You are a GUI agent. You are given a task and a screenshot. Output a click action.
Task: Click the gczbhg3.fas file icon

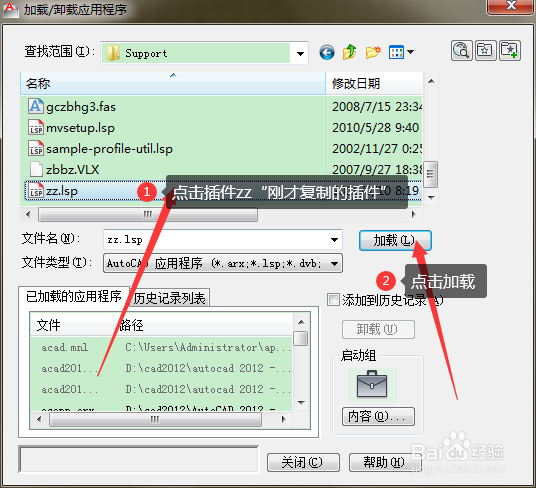(36, 107)
